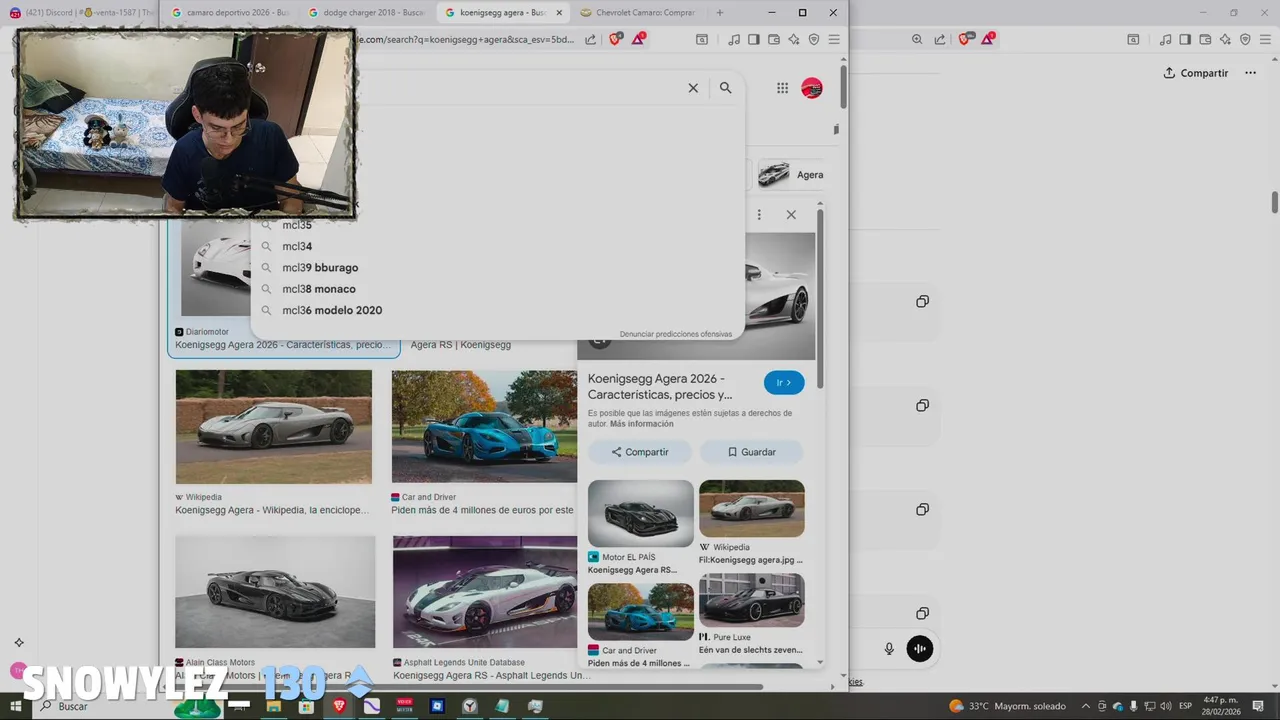Close the image preview panel
The image size is (1280, 720).
click(791, 215)
